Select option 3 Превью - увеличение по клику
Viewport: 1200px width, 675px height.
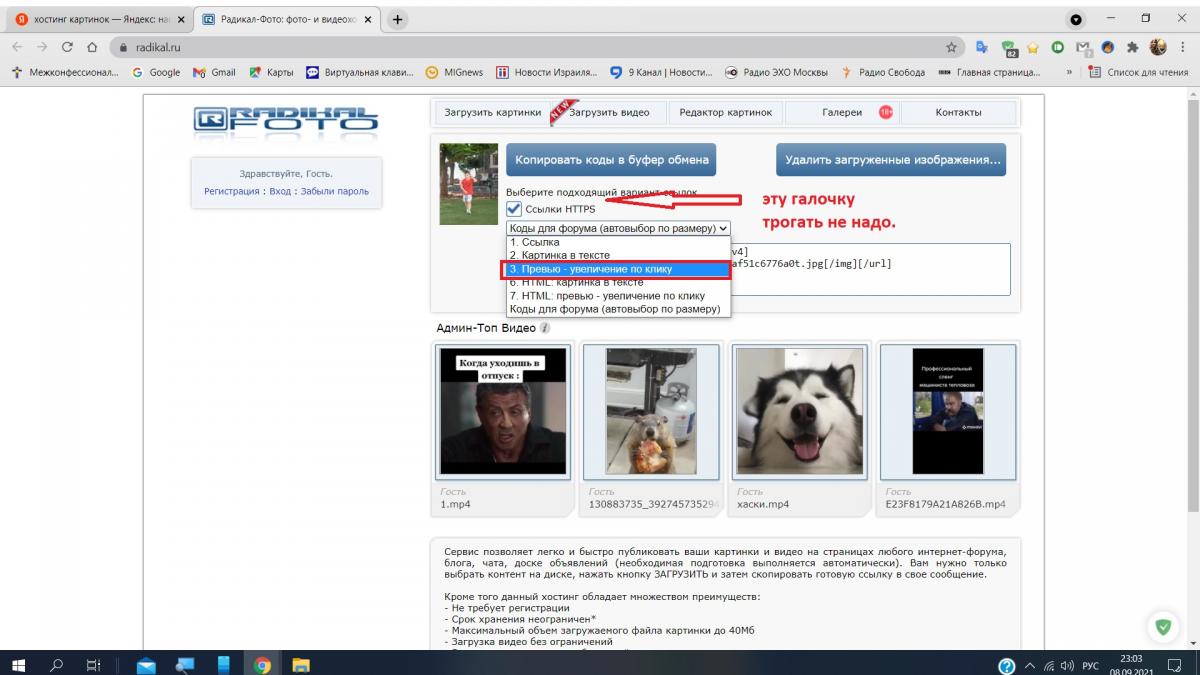[x=617, y=269]
